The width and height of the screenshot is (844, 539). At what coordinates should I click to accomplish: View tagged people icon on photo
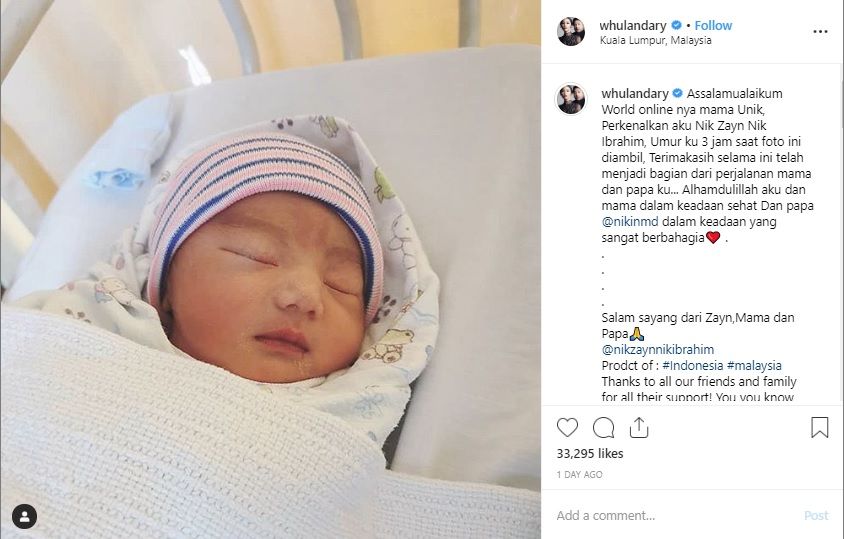point(25,517)
